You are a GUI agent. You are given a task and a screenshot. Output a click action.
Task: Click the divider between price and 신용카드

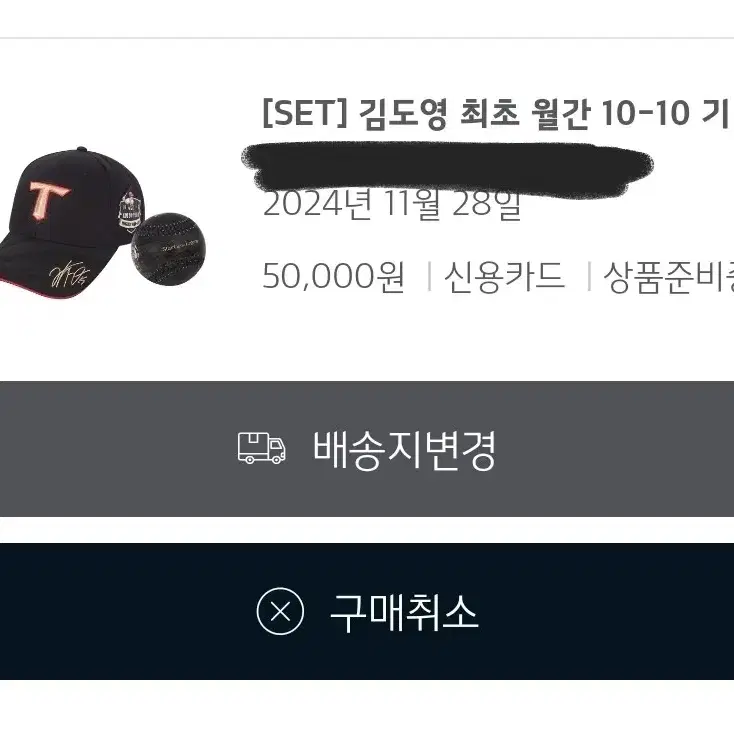(x=429, y=276)
